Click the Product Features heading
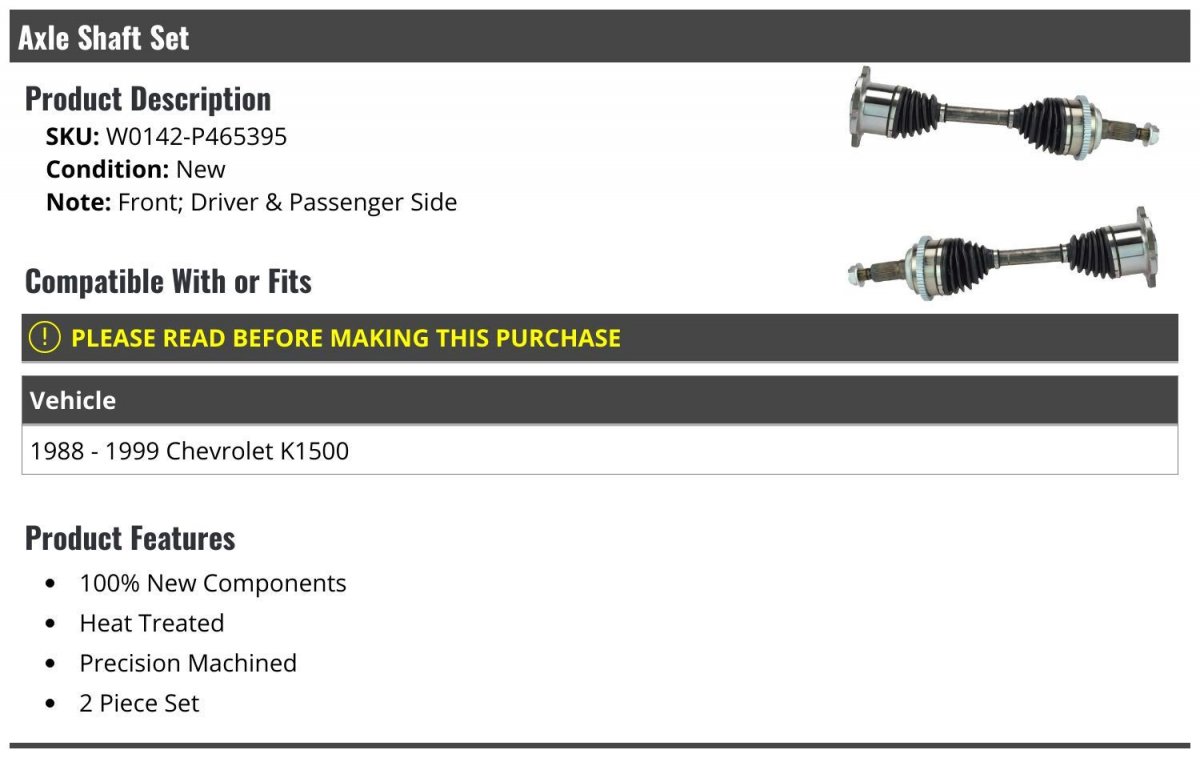Screen dimensions: 1200x758 click(x=130, y=538)
